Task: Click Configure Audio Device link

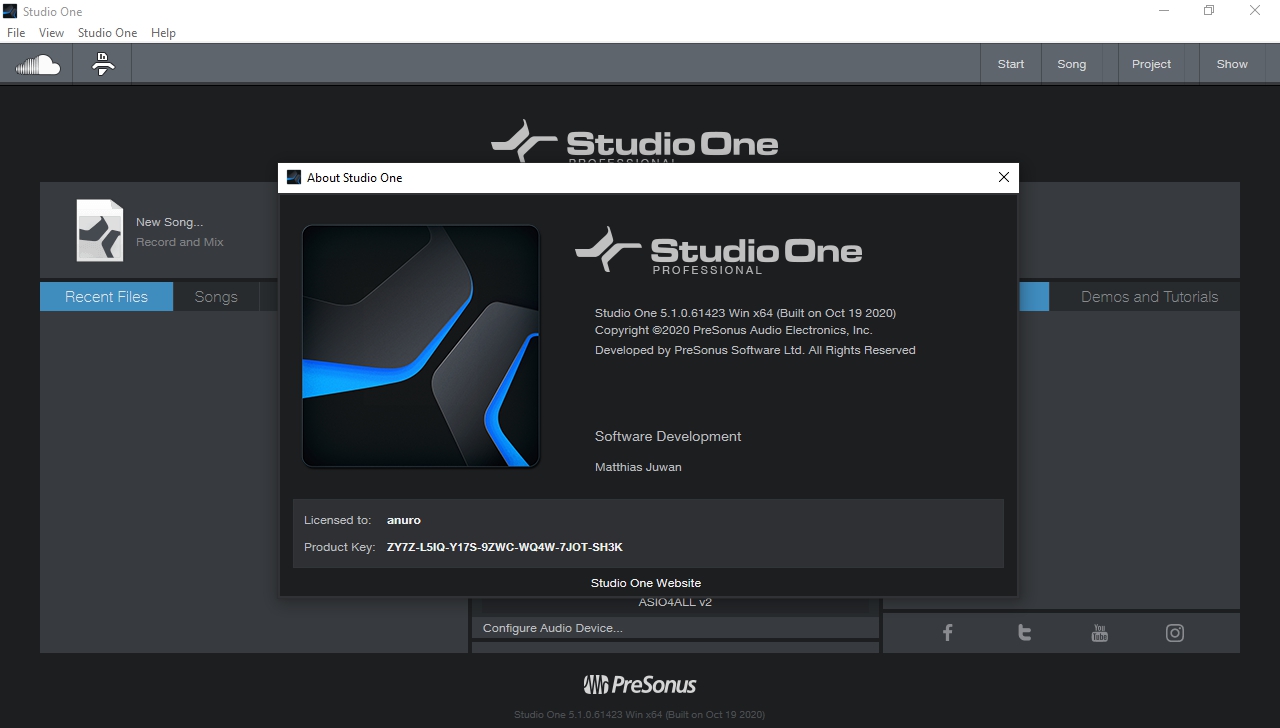Action: tap(553, 628)
